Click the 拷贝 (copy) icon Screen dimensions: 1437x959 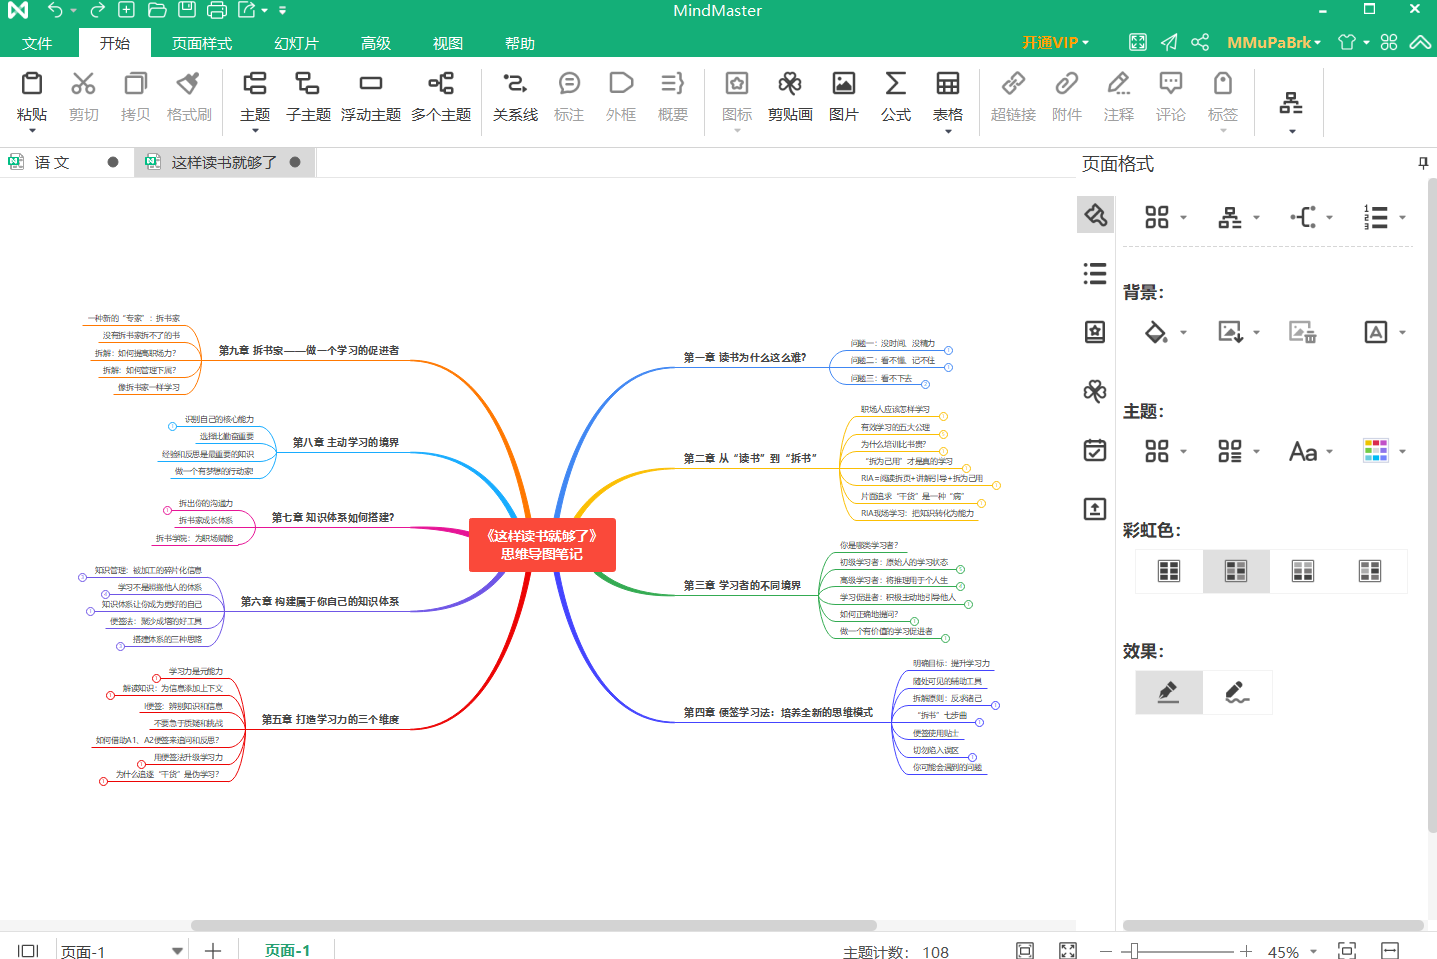pos(135,97)
